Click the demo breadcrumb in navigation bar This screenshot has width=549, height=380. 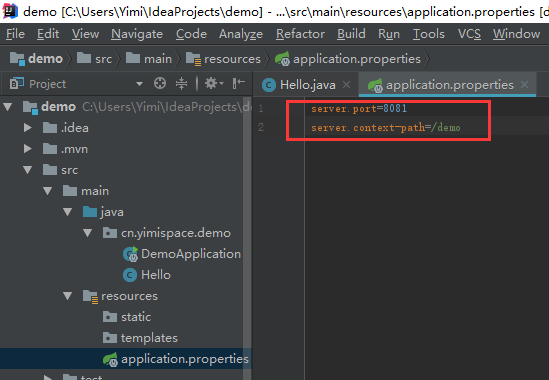tap(36, 59)
